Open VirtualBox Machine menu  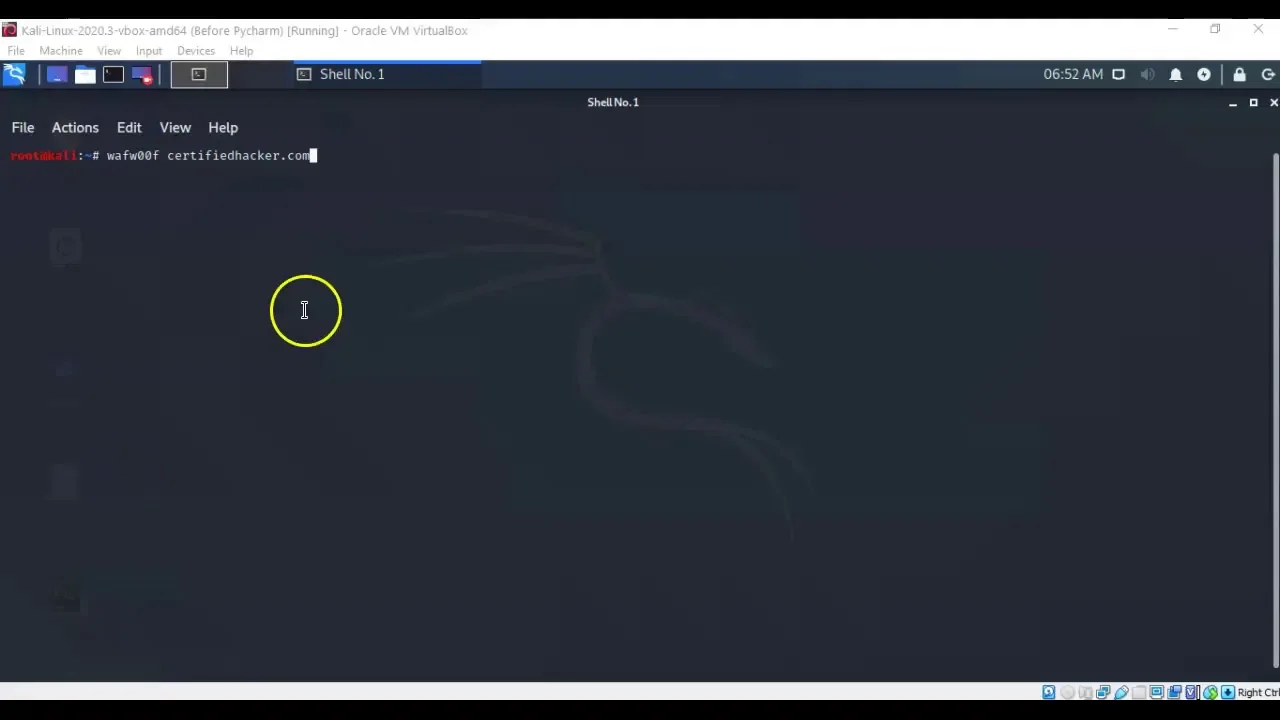(x=61, y=51)
